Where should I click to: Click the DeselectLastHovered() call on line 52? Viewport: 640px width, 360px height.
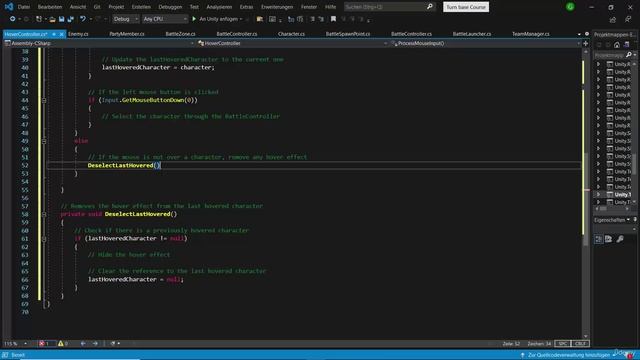[x=124, y=165]
